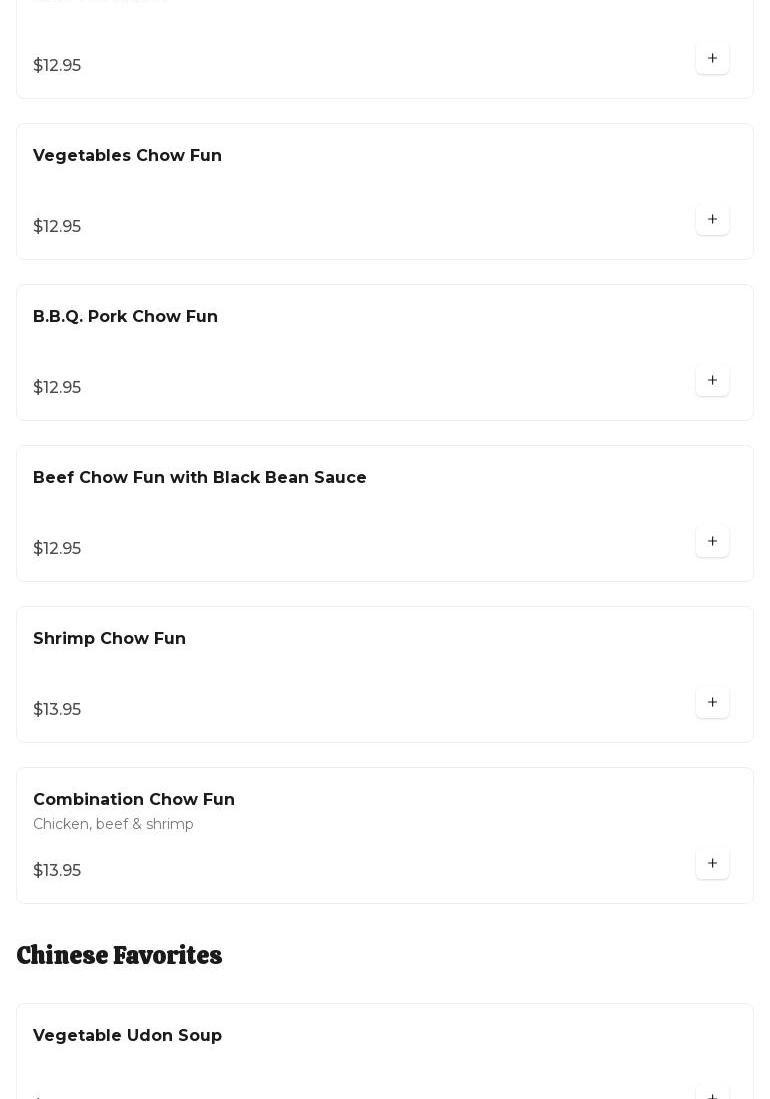Screen dimensions: 770x1099
Task: View the Shrimp Chow Fun item
Action: click(x=109, y=639)
